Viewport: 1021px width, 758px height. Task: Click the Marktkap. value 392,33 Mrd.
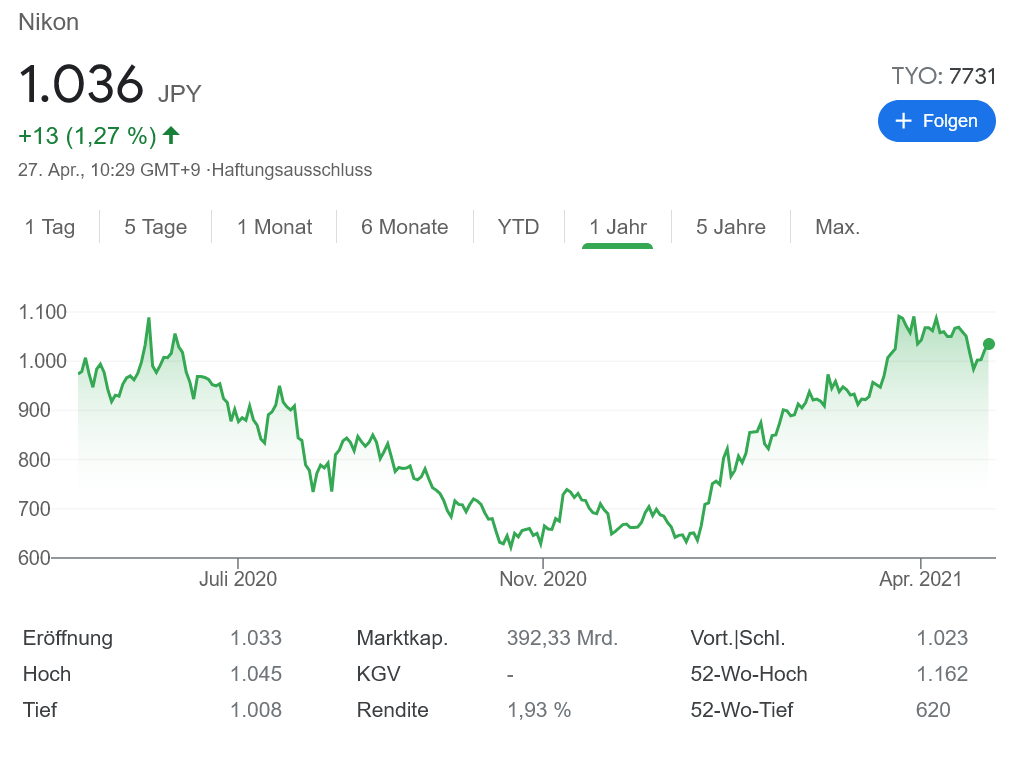point(562,638)
